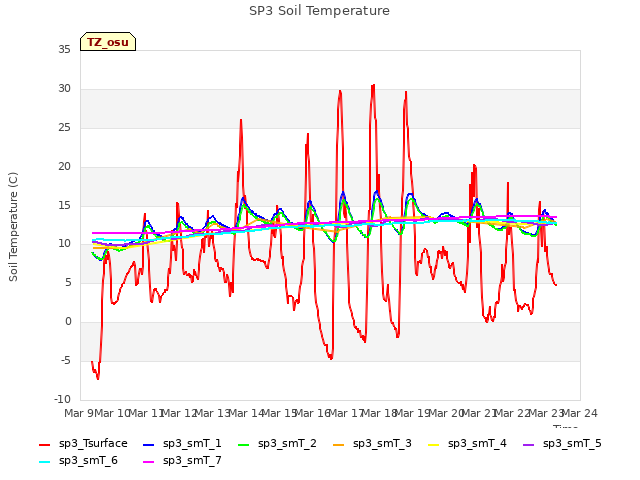Click the SP3 Soil Temperature chart title
The width and height of the screenshot is (640, 480).
[319, 11]
